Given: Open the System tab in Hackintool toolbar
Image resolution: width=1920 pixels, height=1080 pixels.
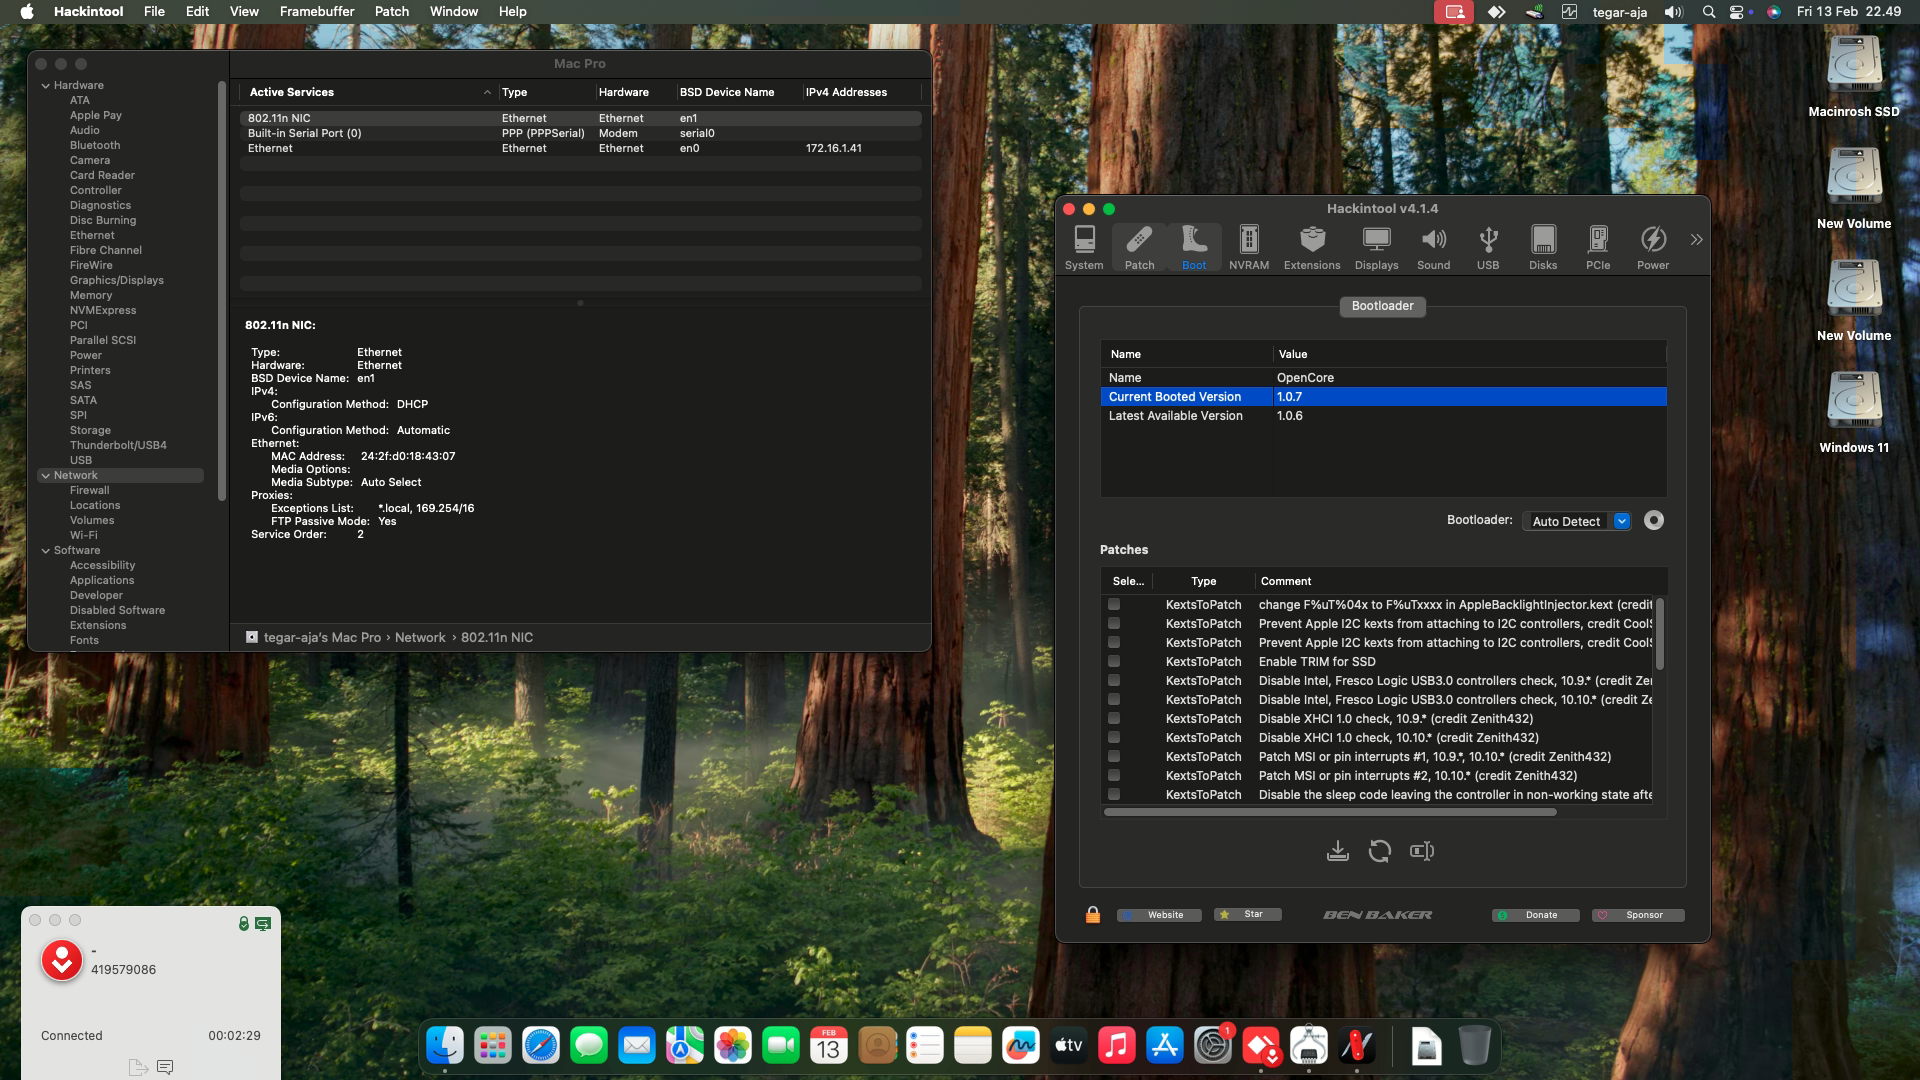Looking at the screenshot, I should coord(1084,247).
